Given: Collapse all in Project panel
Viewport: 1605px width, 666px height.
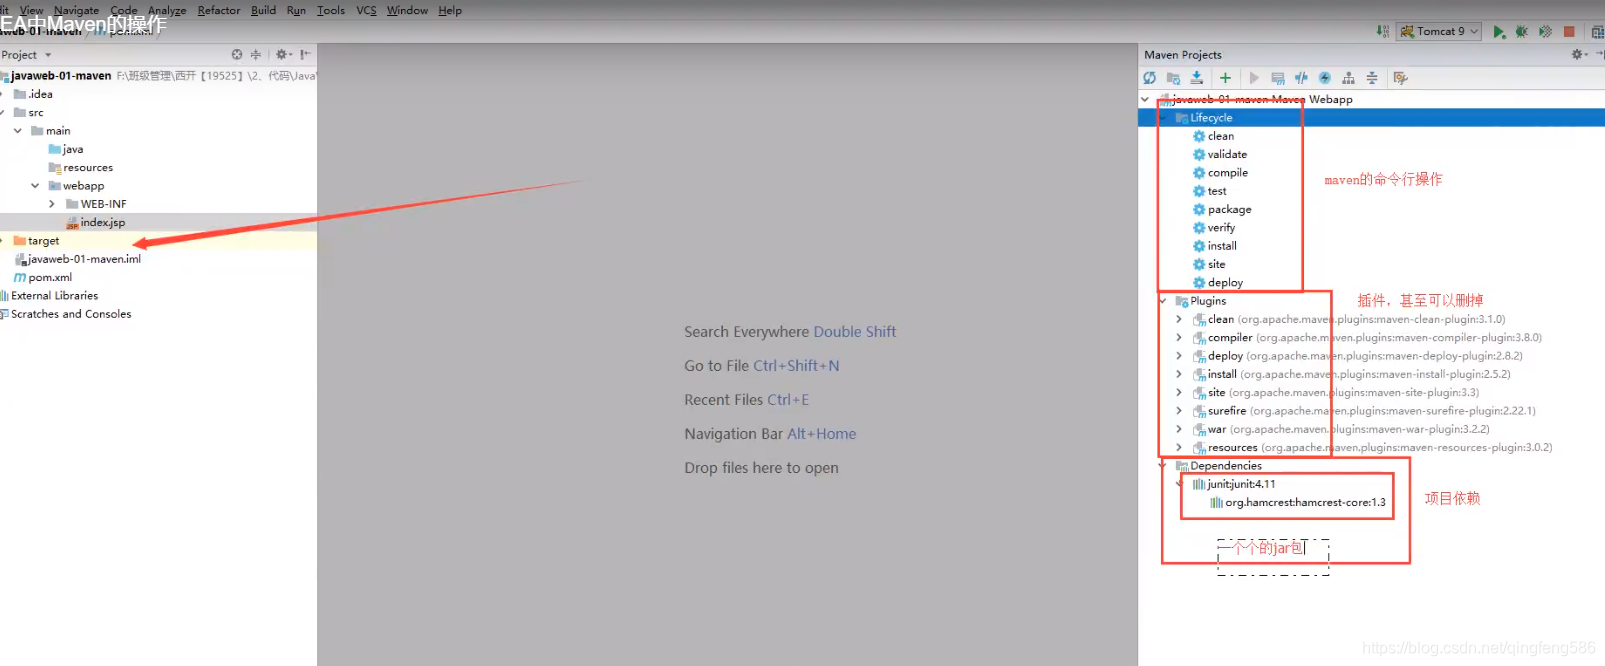Looking at the screenshot, I should pos(255,55).
